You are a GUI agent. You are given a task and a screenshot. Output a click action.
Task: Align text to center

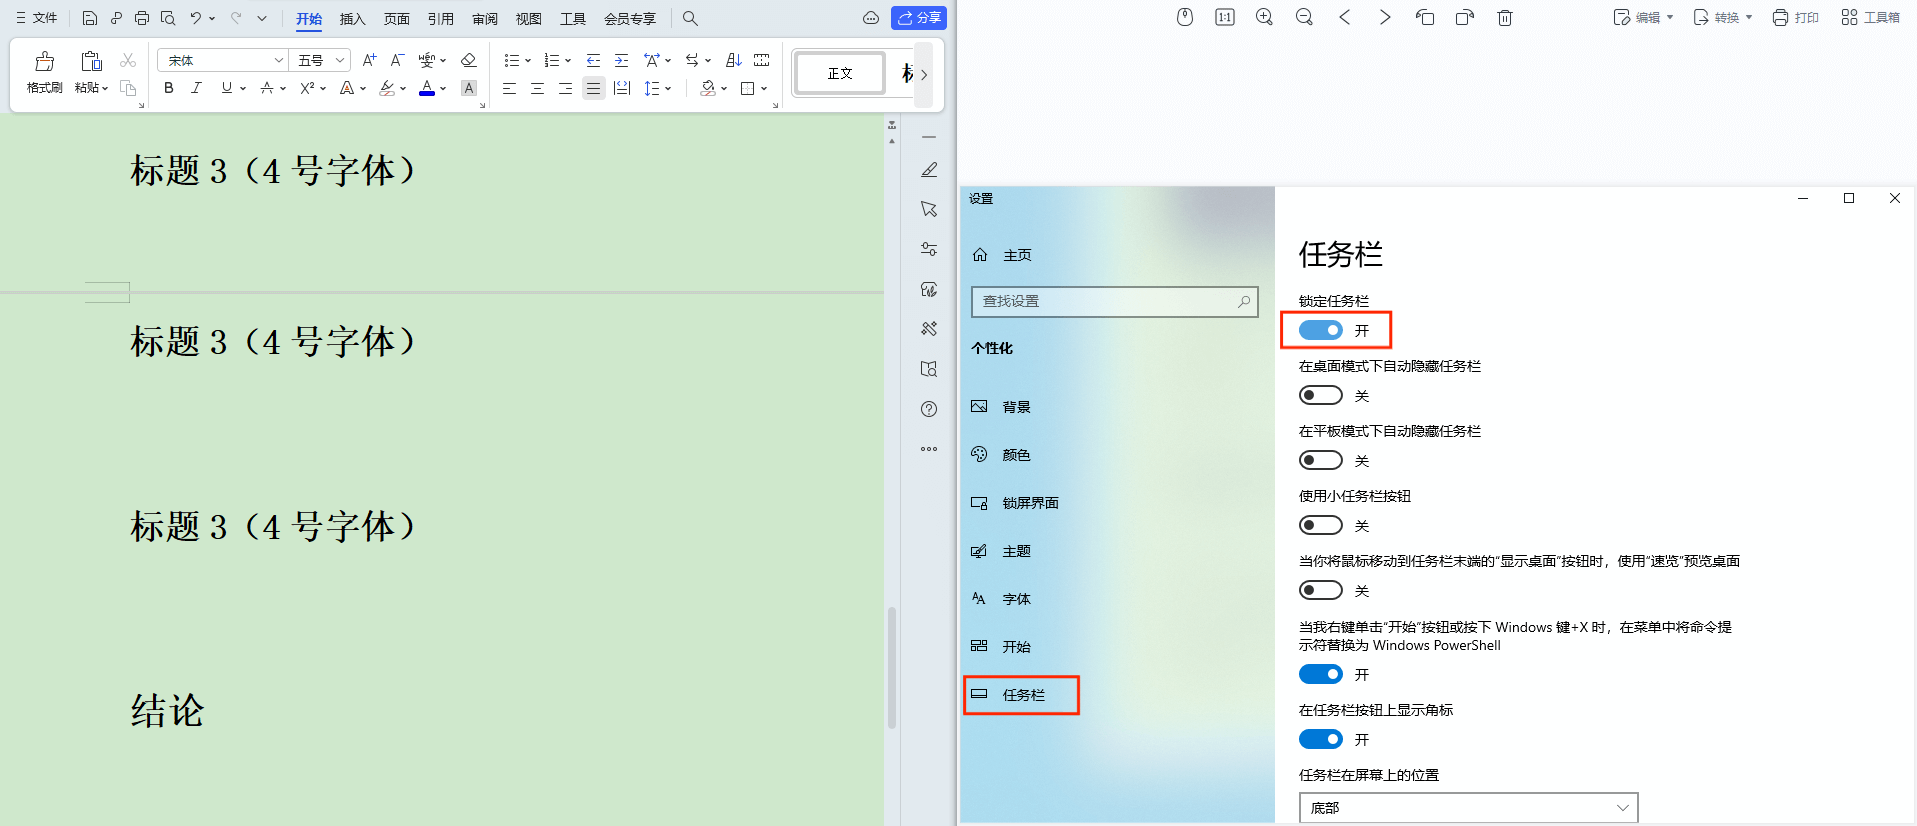coord(537,88)
